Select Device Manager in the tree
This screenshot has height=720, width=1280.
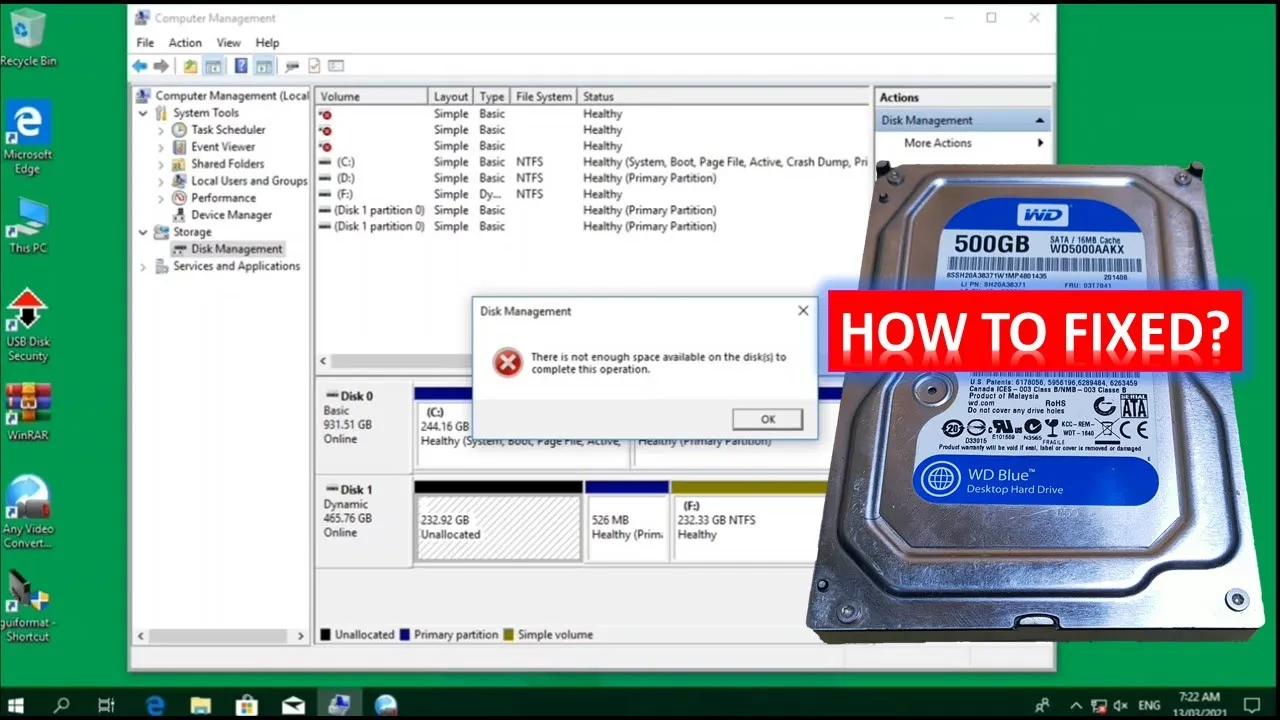click(x=231, y=215)
